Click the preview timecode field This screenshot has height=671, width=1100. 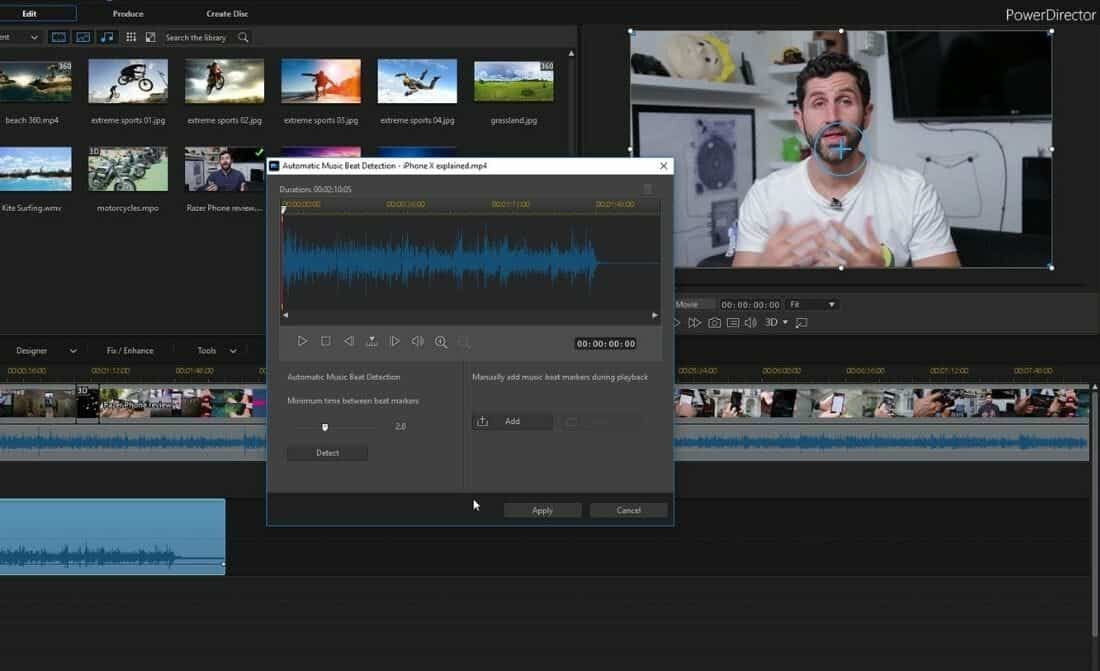(750, 305)
